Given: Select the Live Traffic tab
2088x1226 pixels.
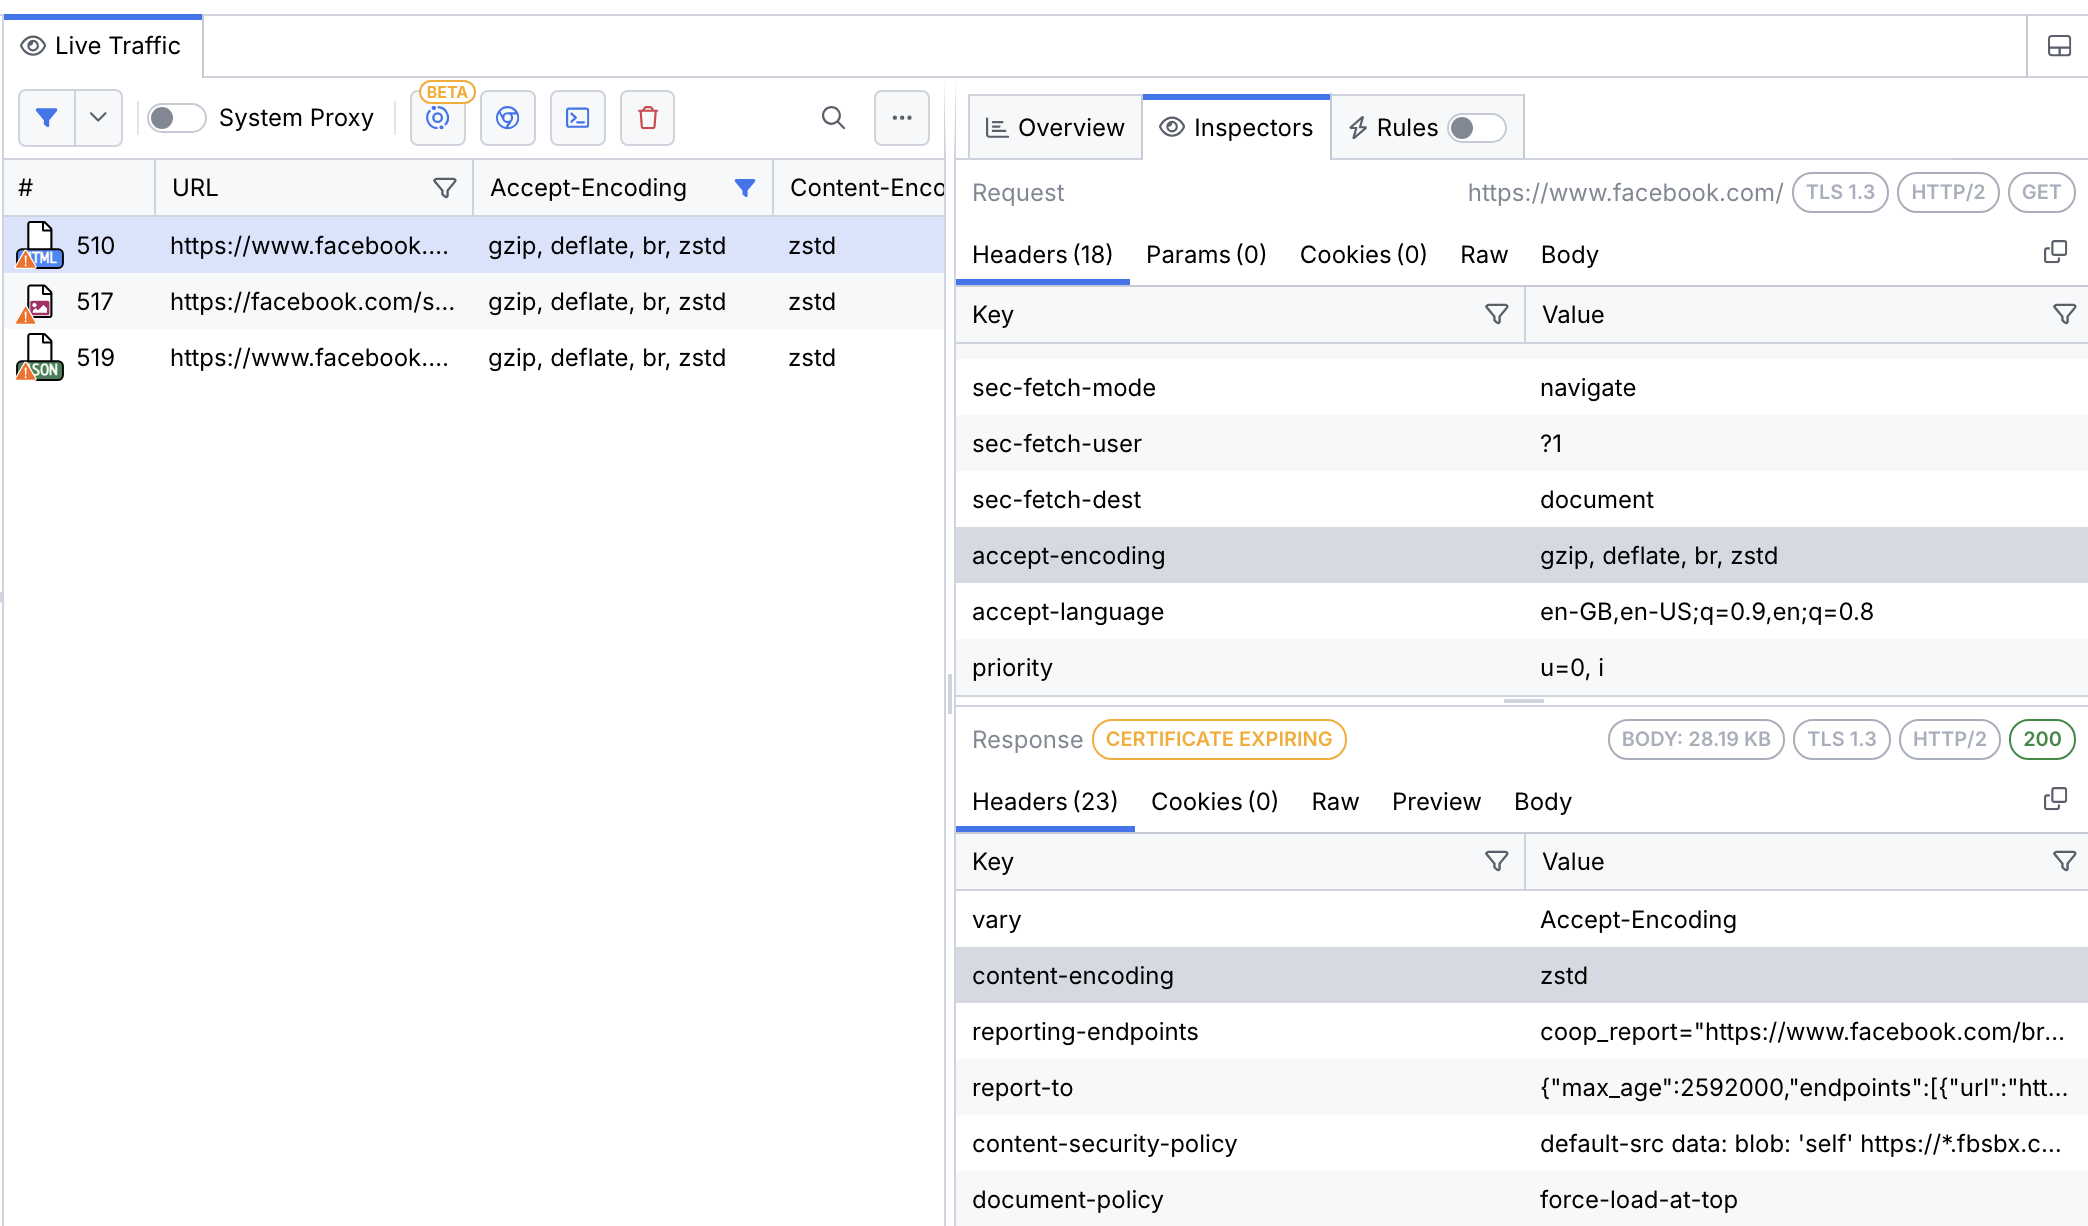Looking at the screenshot, I should [101, 46].
